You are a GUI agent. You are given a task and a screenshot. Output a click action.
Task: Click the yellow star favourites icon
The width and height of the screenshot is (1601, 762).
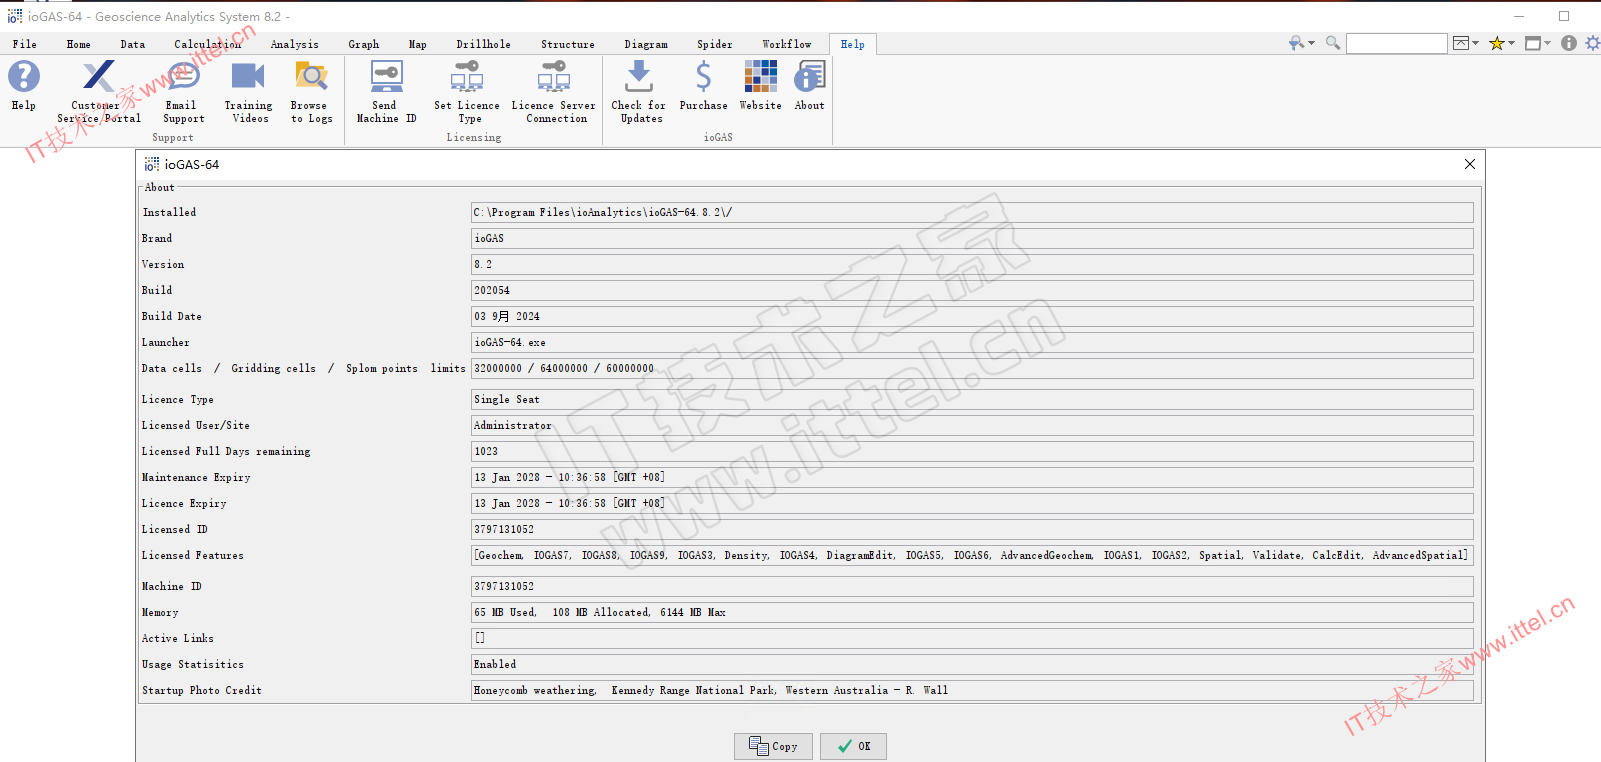pyautogui.click(x=1497, y=43)
